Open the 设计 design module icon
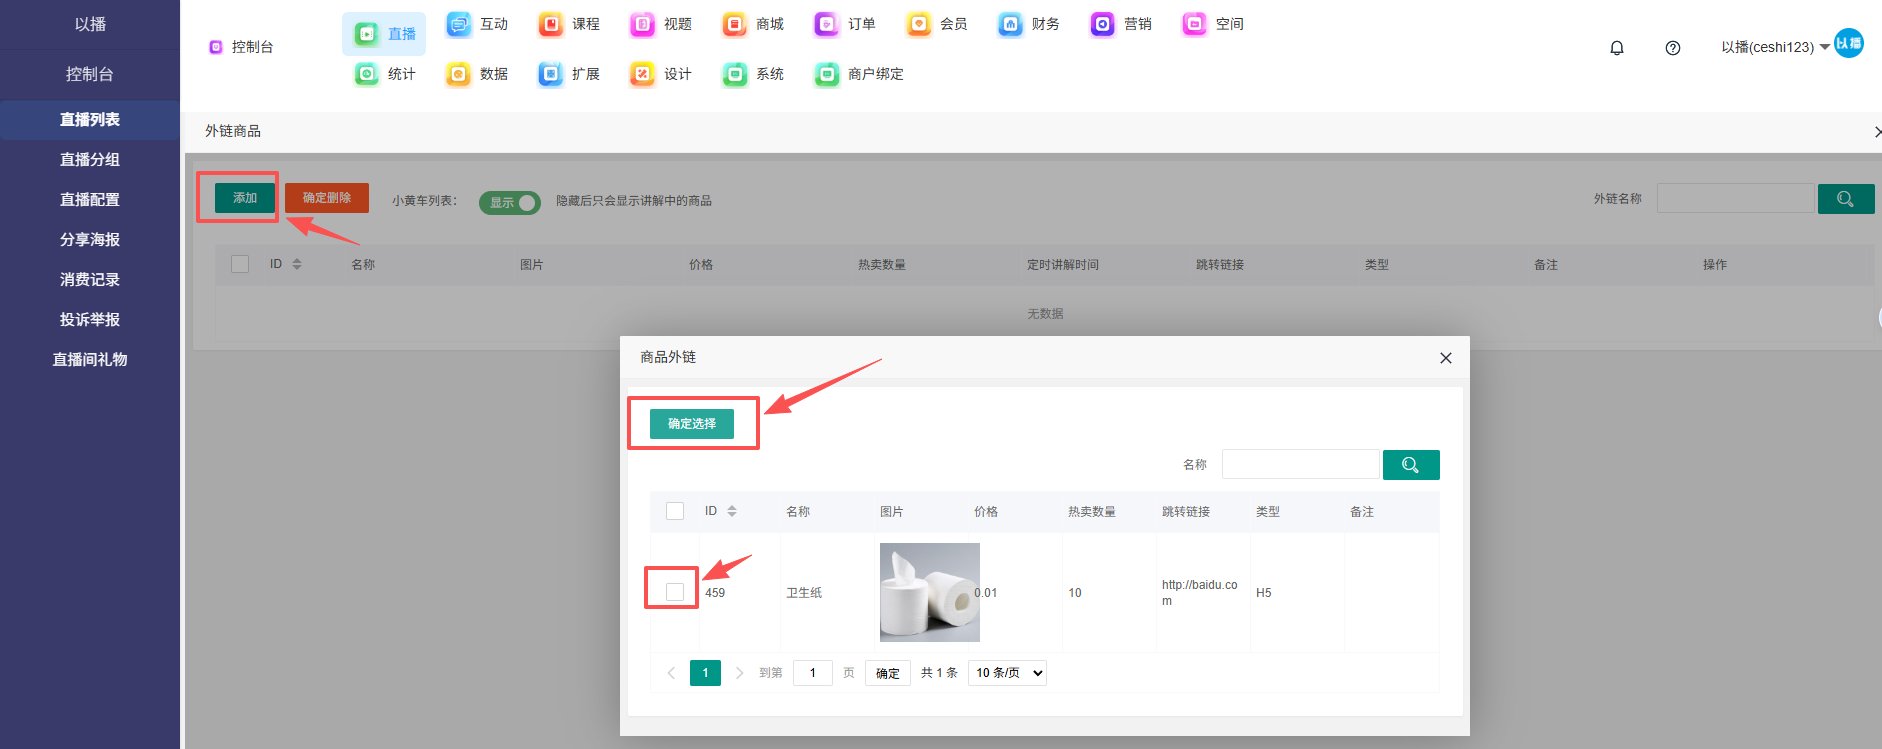The width and height of the screenshot is (1882, 749). coord(643,74)
